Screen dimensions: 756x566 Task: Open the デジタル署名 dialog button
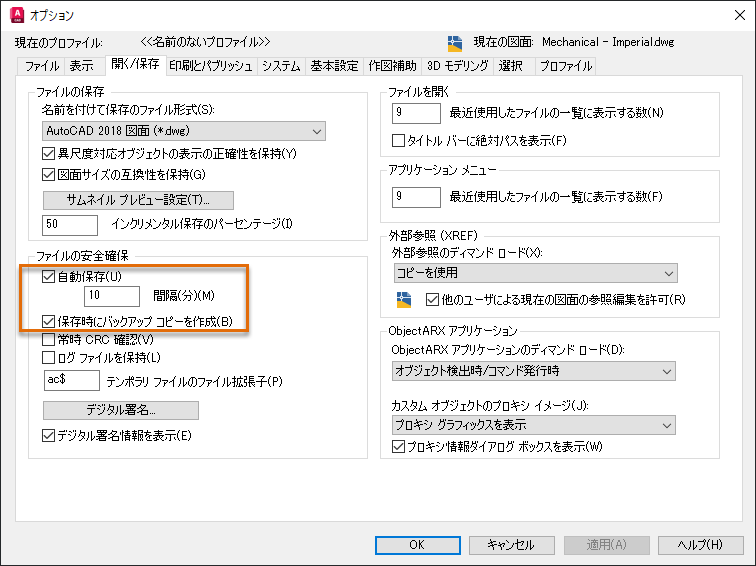(121, 410)
